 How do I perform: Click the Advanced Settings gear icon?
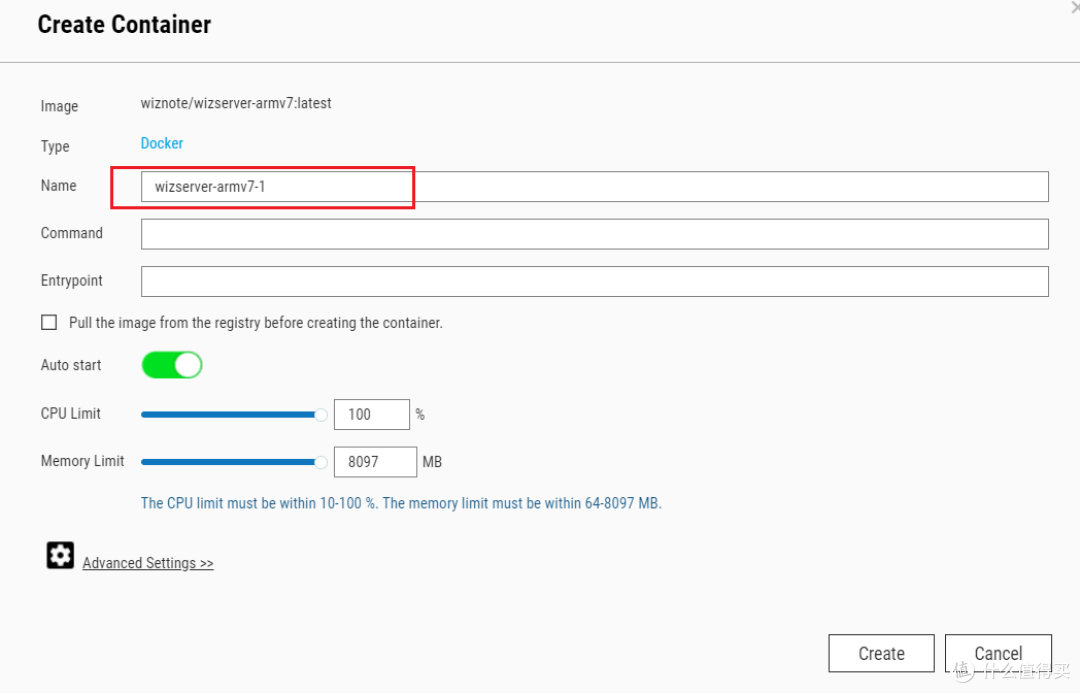(x=60, y=555)
